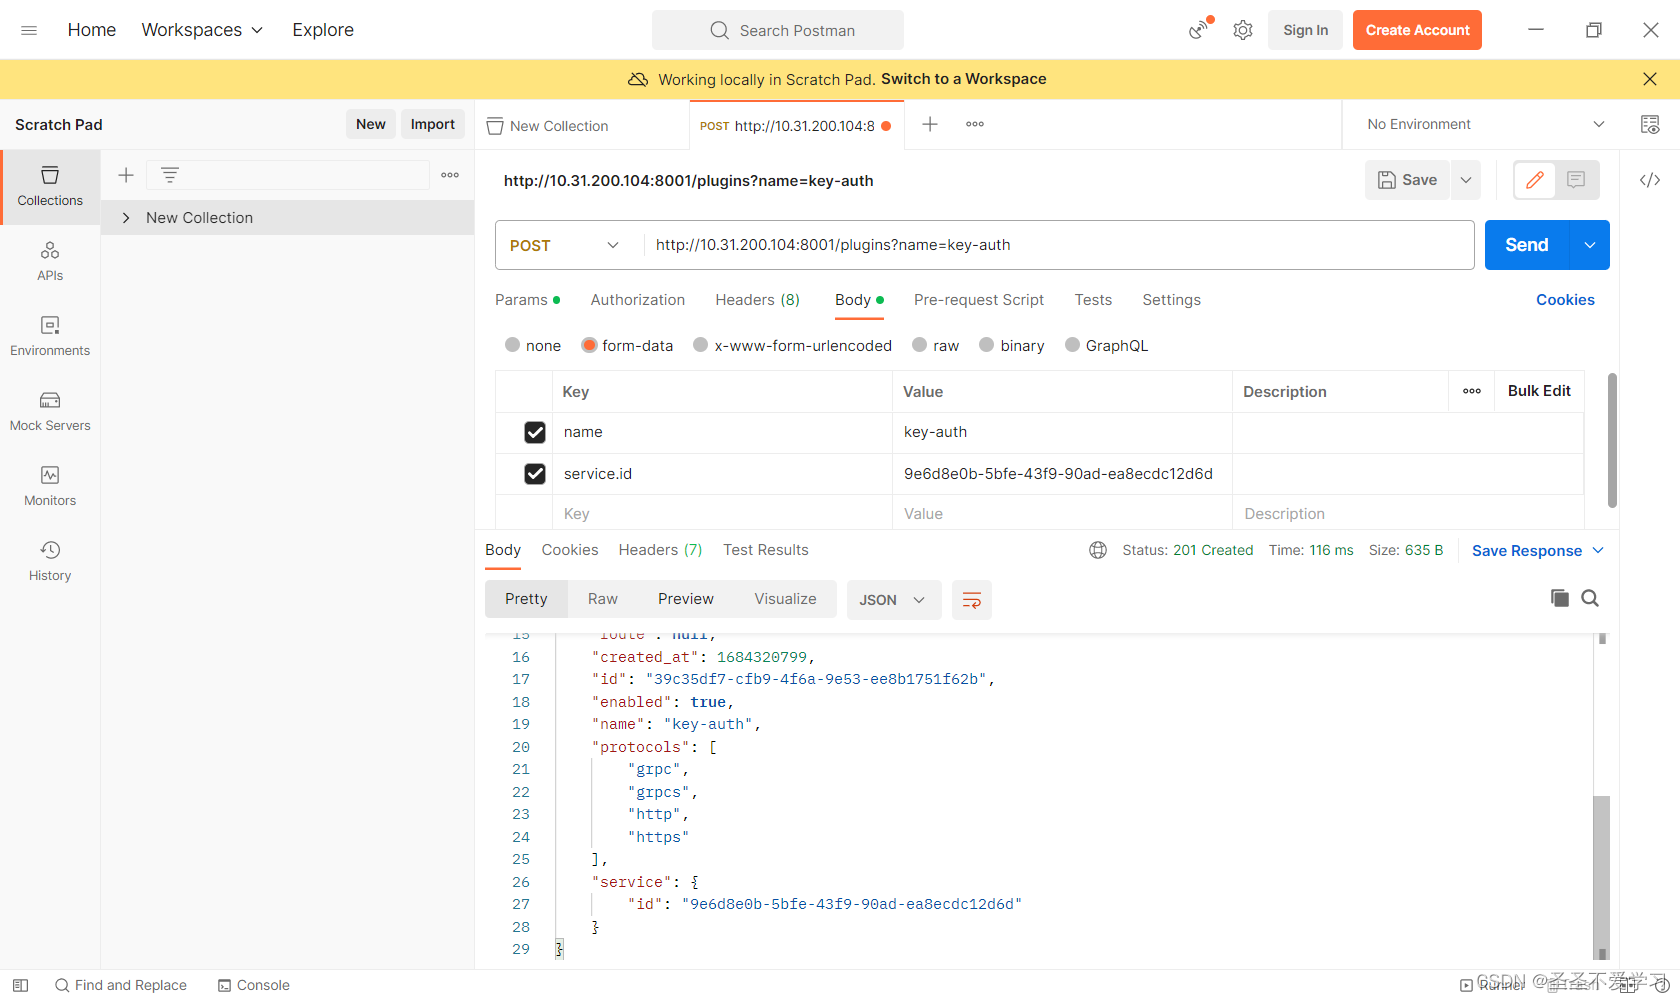This screenshot has width=1680, height=1000.
Task: Click the New button in Scratch Pad
Action: click(371, 124)
